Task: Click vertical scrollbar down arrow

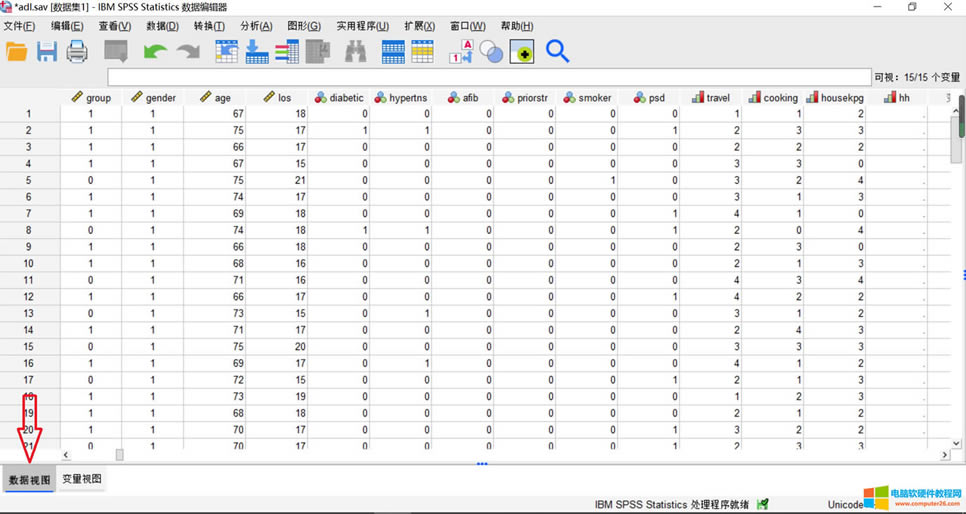Action: point(956,443)
